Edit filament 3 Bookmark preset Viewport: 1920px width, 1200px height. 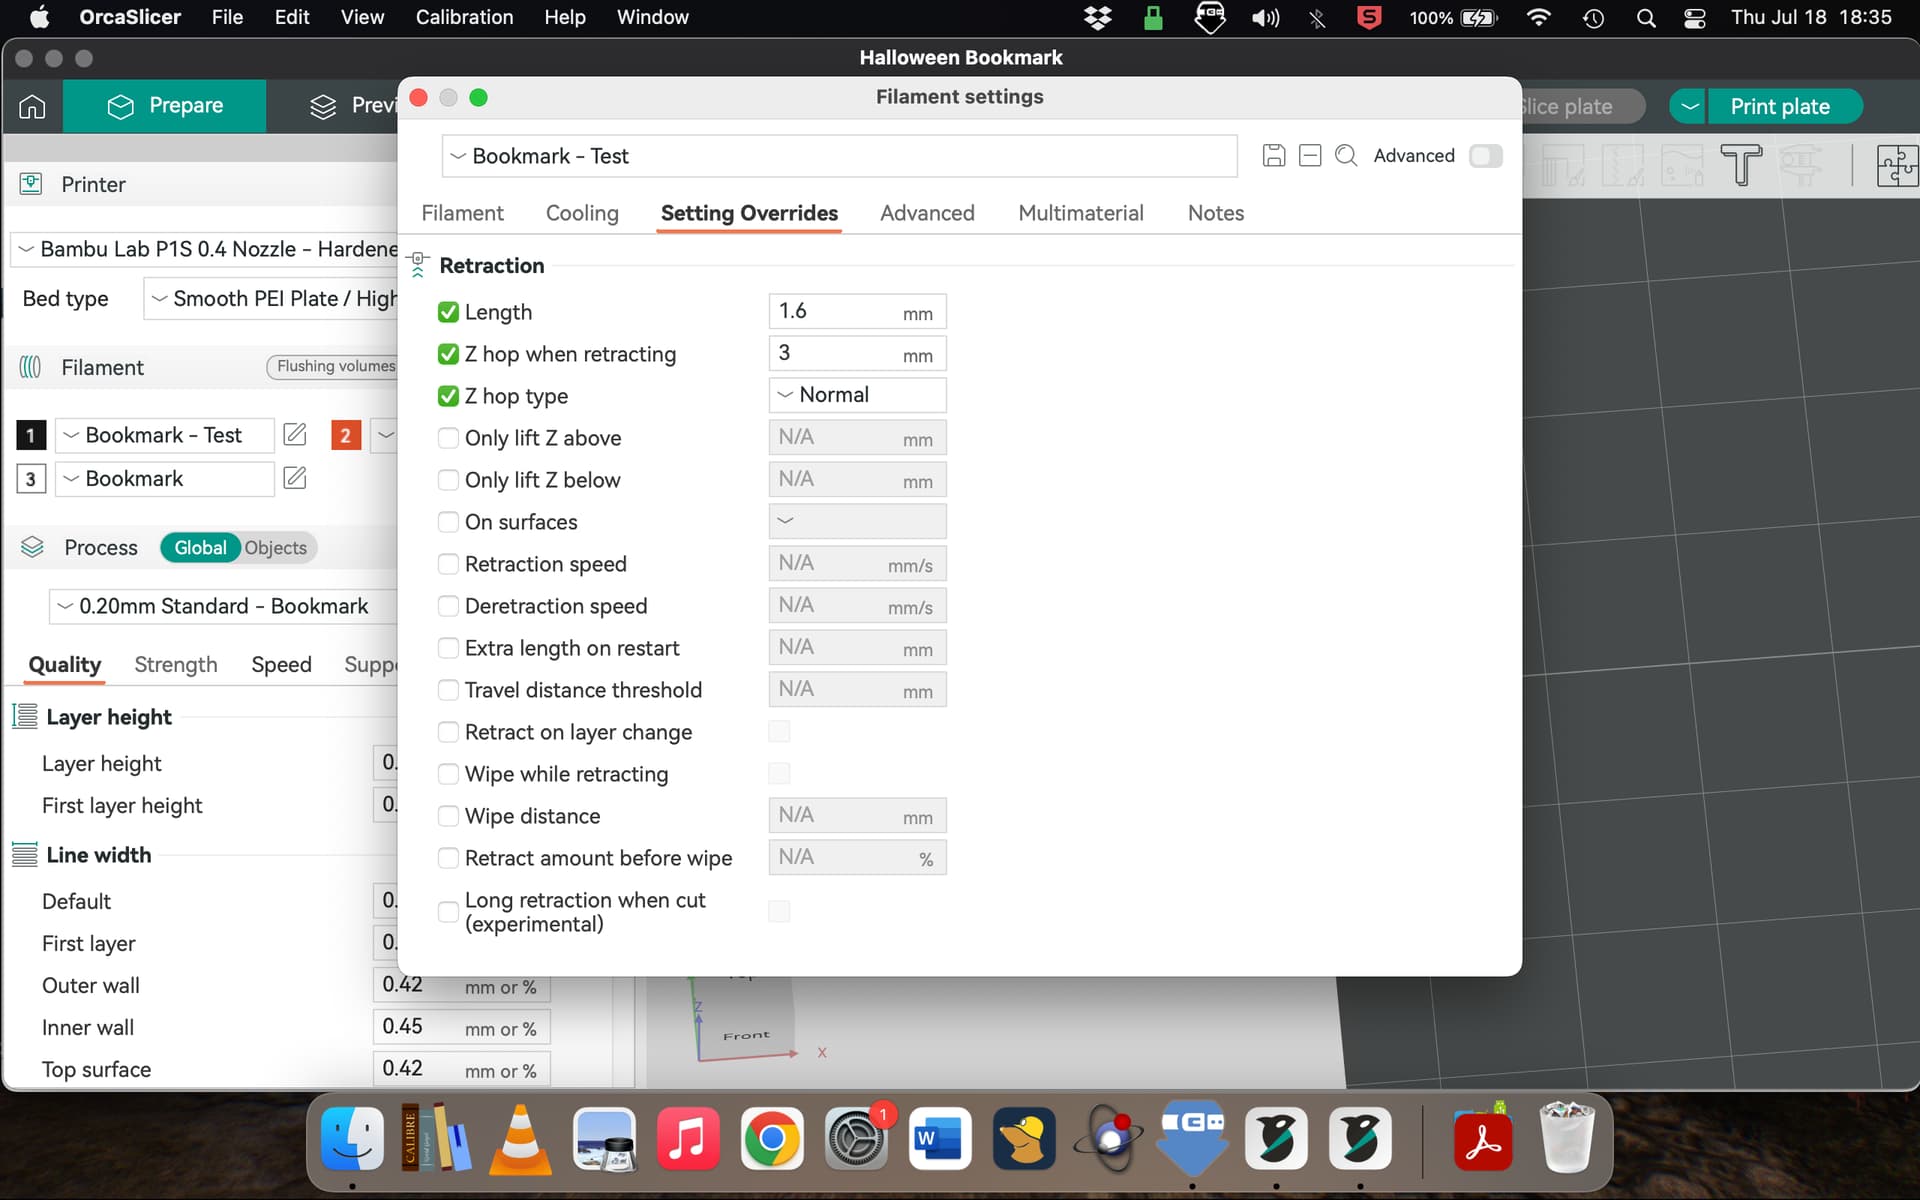295,478
